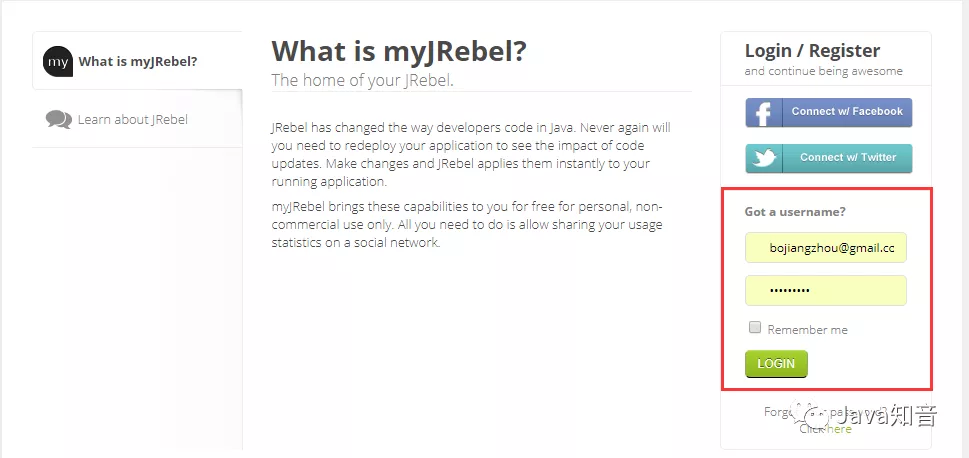969x458 pixels.
Task: Connect w/ Facebook button
Action: click(x=829, y=112)
